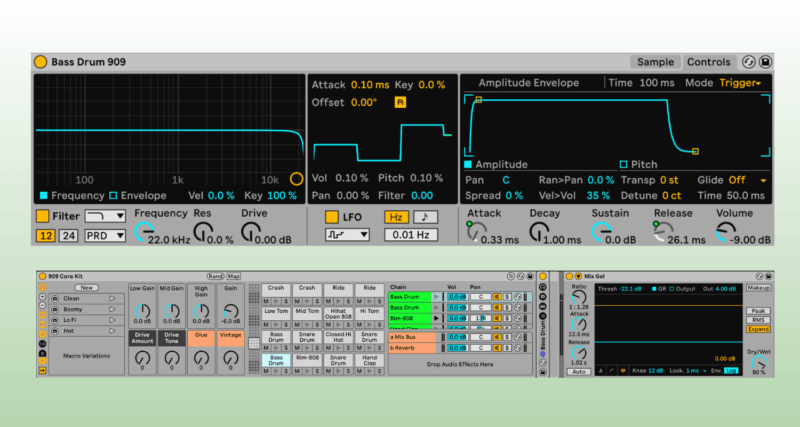Set the LFO rate to note sync
Screen dimensions: 800x427
425,217
